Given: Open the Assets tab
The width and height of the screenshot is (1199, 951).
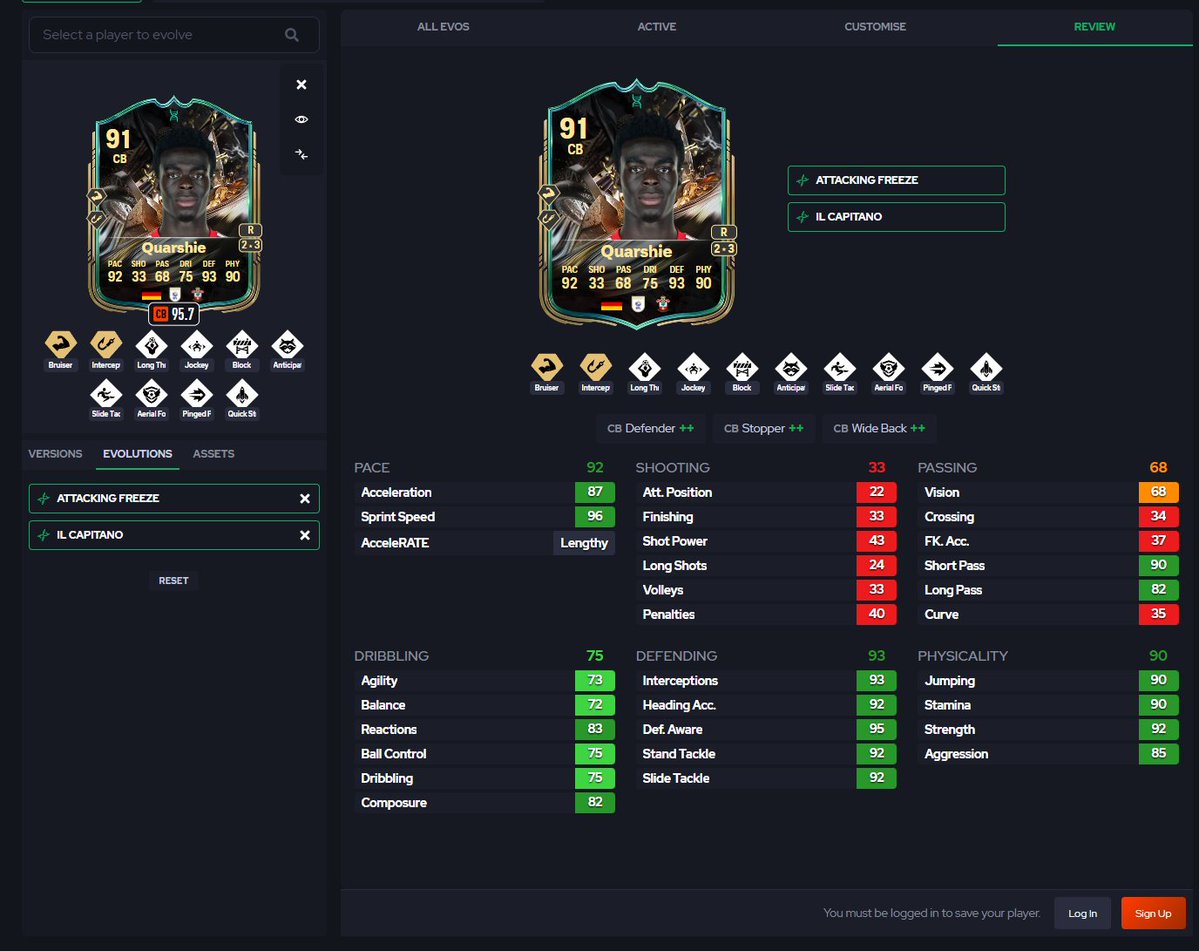Looking at the screenshot, I should [x=213, y=454].
